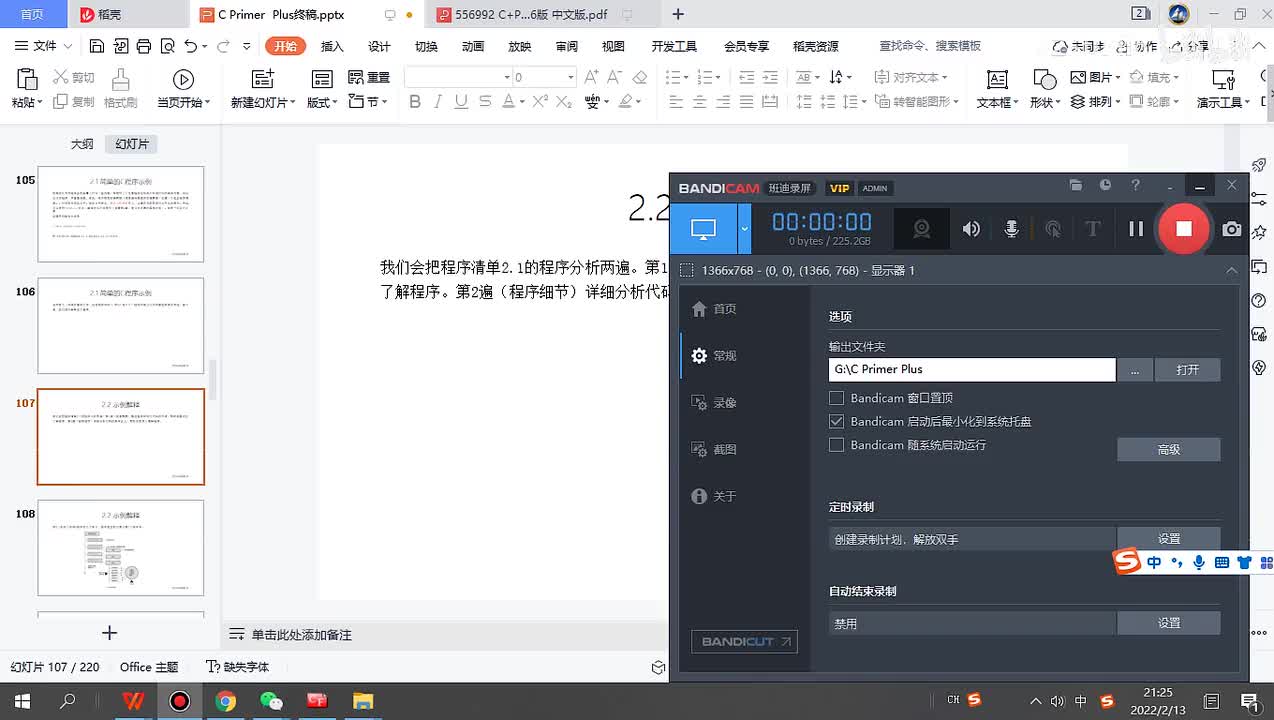Open 录像 settings in Bandicam sidebar
This screenshot has width=1274, height=720.
point(714,403)
